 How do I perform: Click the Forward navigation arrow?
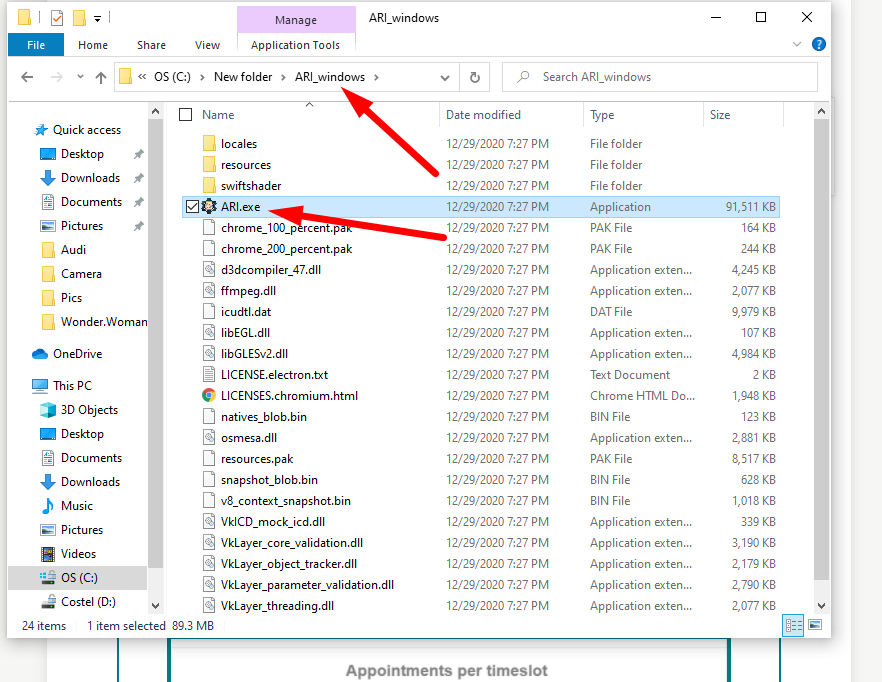pyautogui.click(x=56, y=77)
